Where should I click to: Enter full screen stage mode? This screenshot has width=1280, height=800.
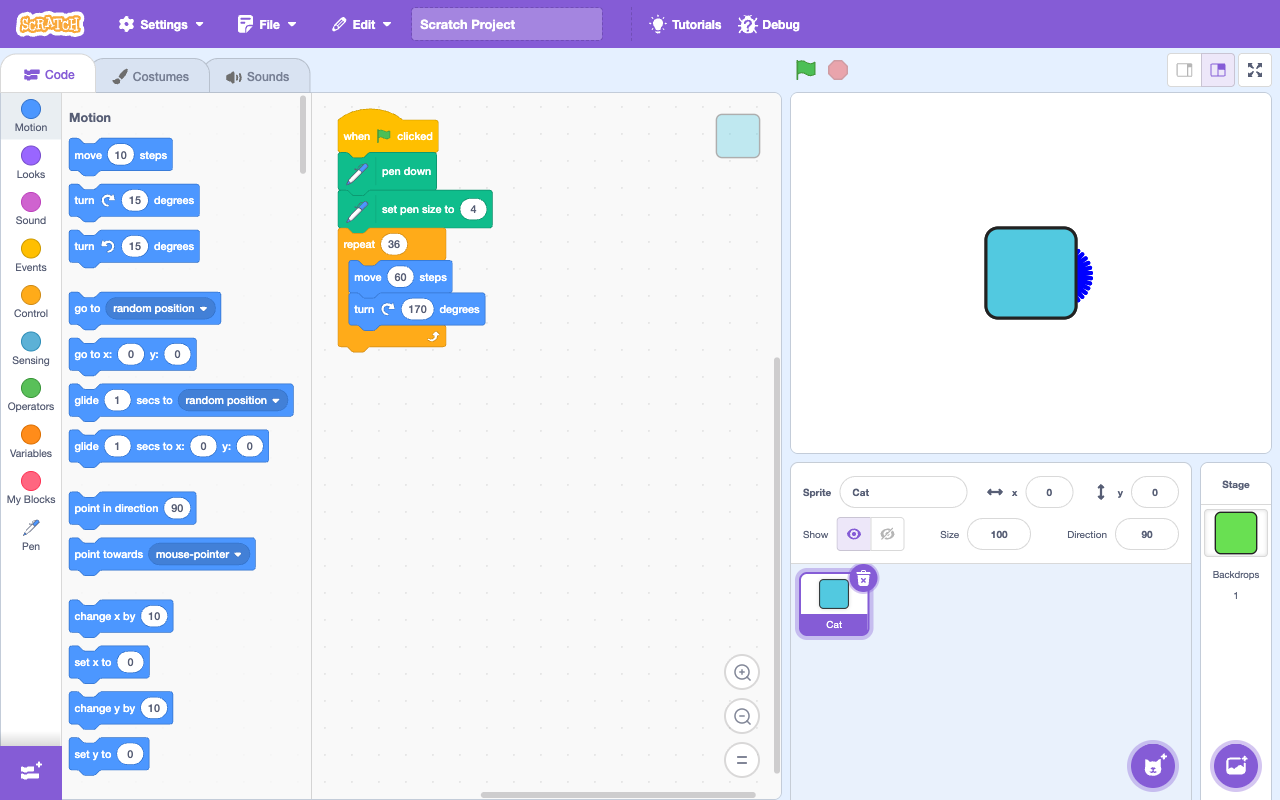[x=1255, y=70]
